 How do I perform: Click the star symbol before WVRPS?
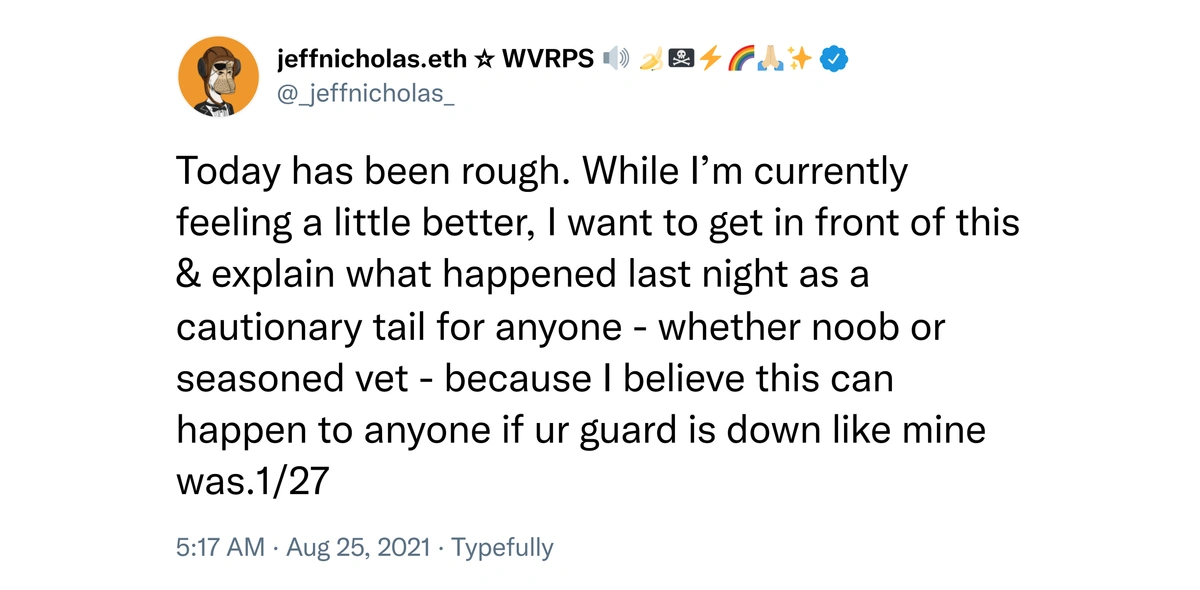pos(483,60)
